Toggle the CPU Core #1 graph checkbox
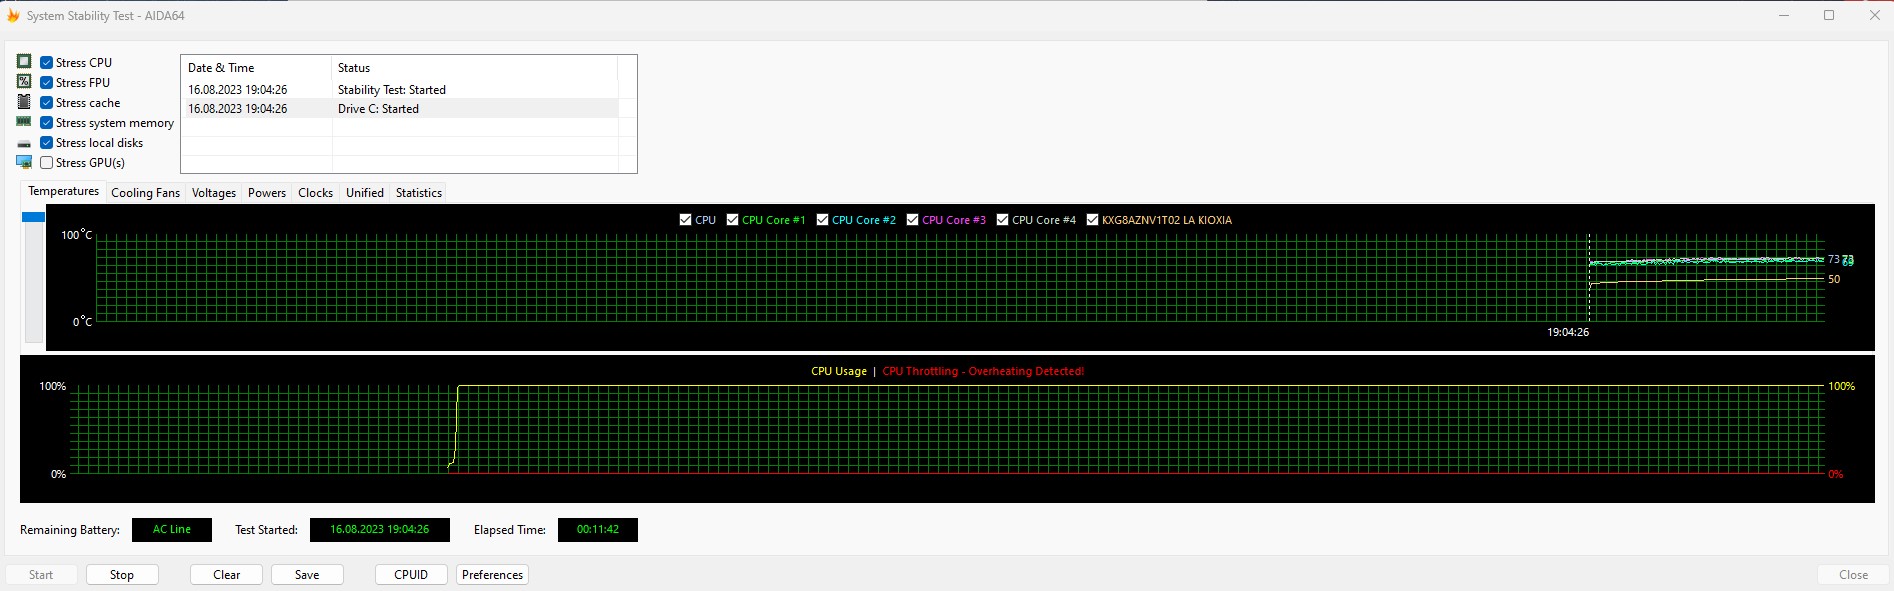 point(732,220)
